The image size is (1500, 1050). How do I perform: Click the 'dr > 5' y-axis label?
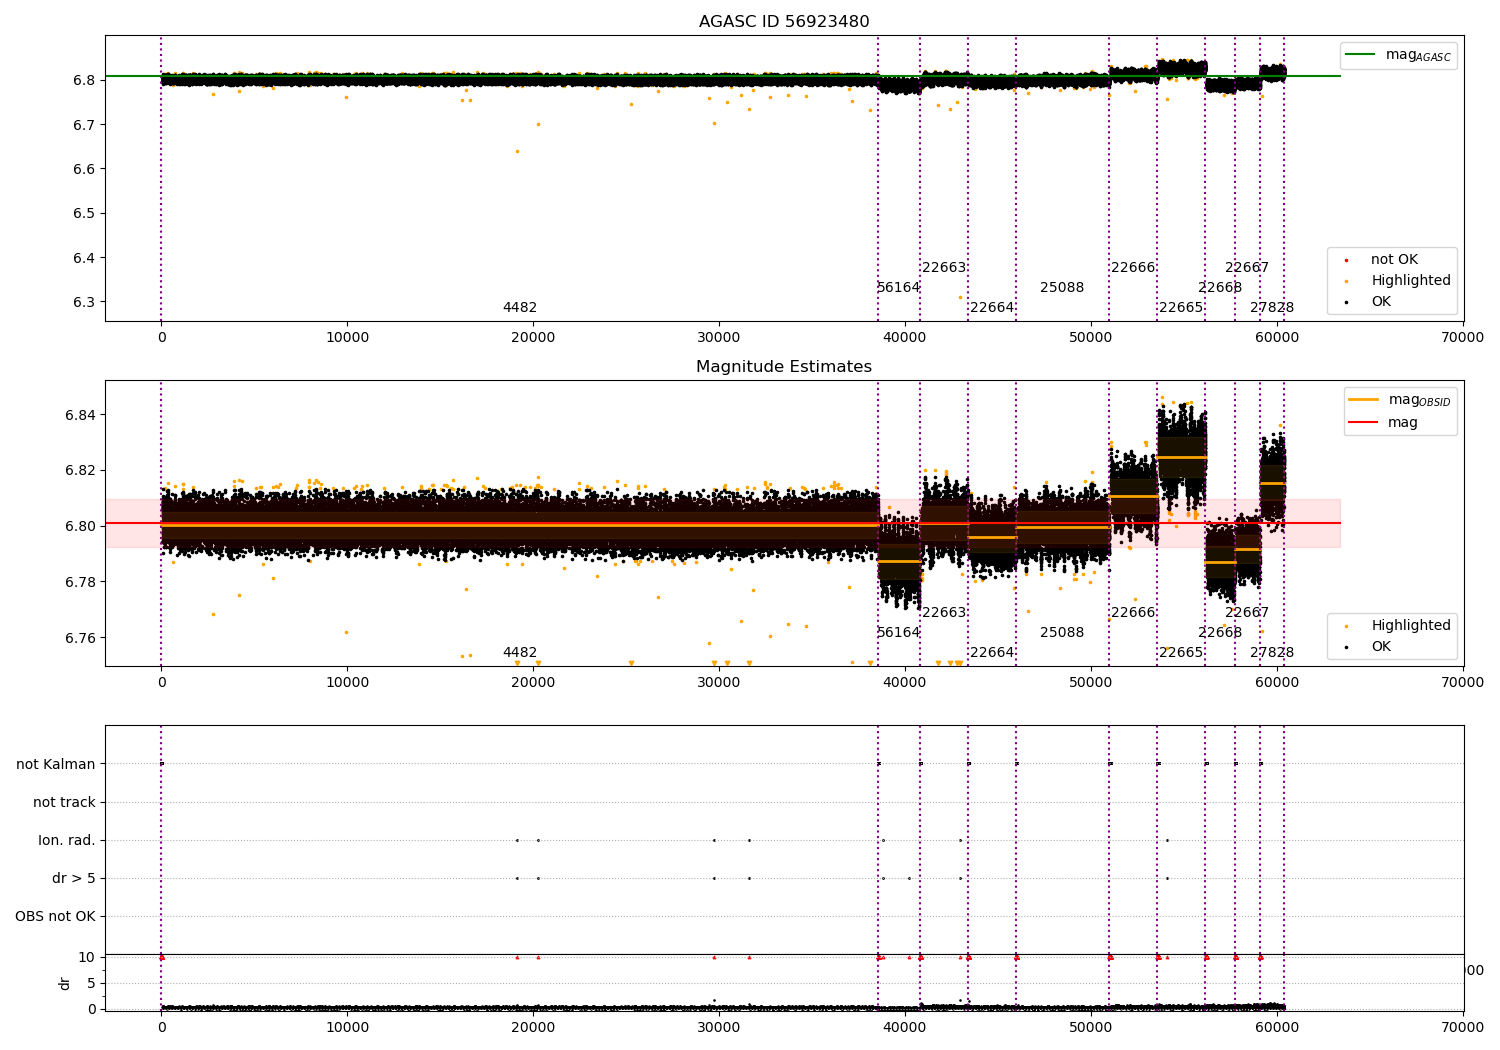coord(74,879)
